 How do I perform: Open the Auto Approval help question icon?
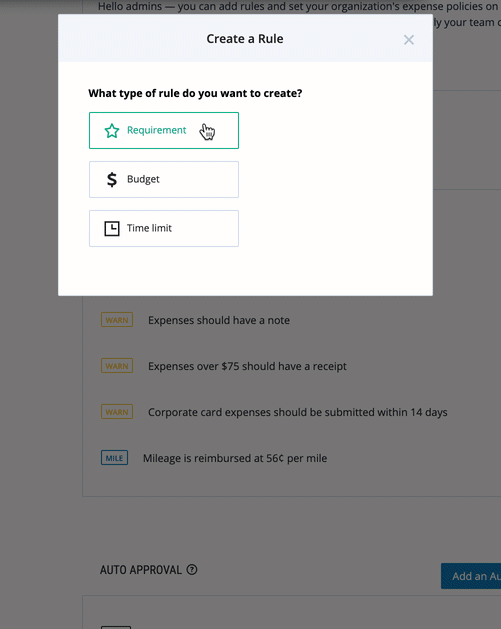[192, 570]
